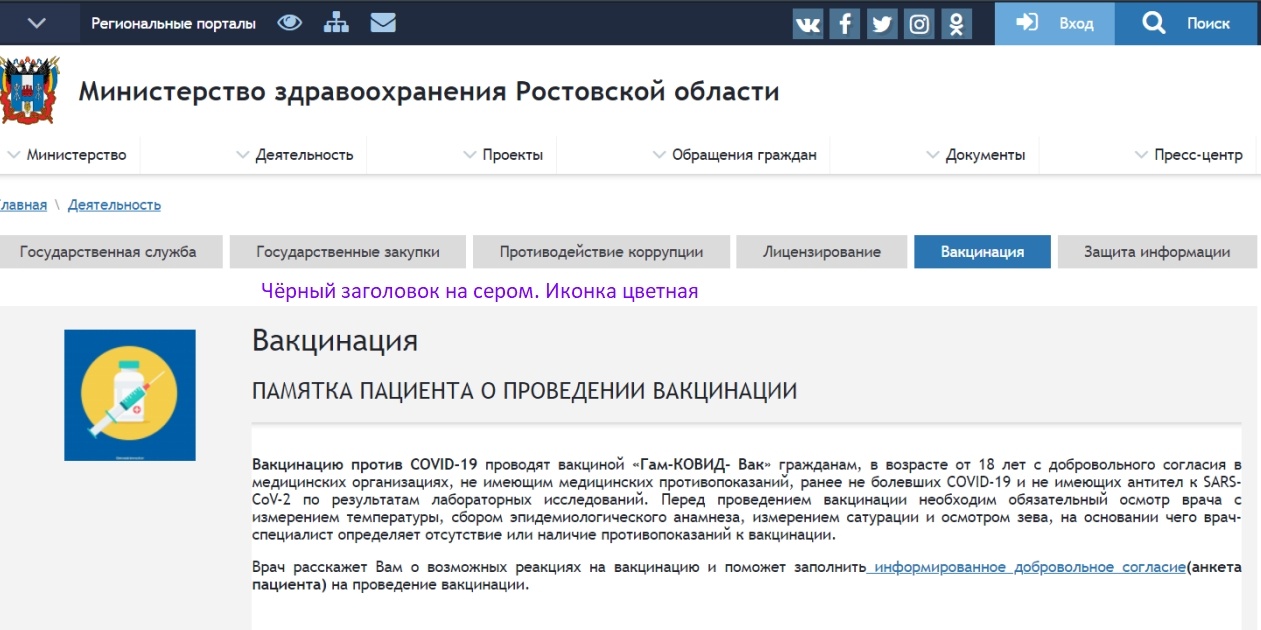1261x630 pixels.
Task: Expand the Обращения граждан menu
Action: click(x=735, y=155)
